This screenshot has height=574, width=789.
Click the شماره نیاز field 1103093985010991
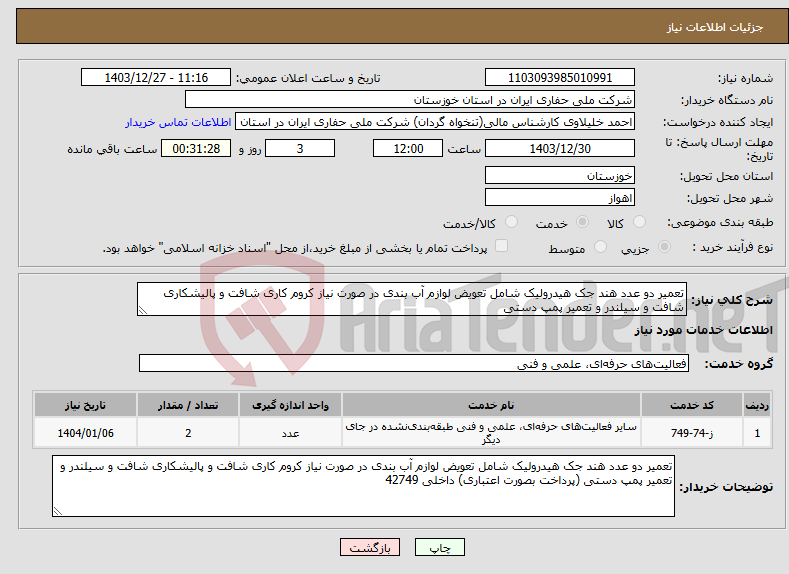560,77
